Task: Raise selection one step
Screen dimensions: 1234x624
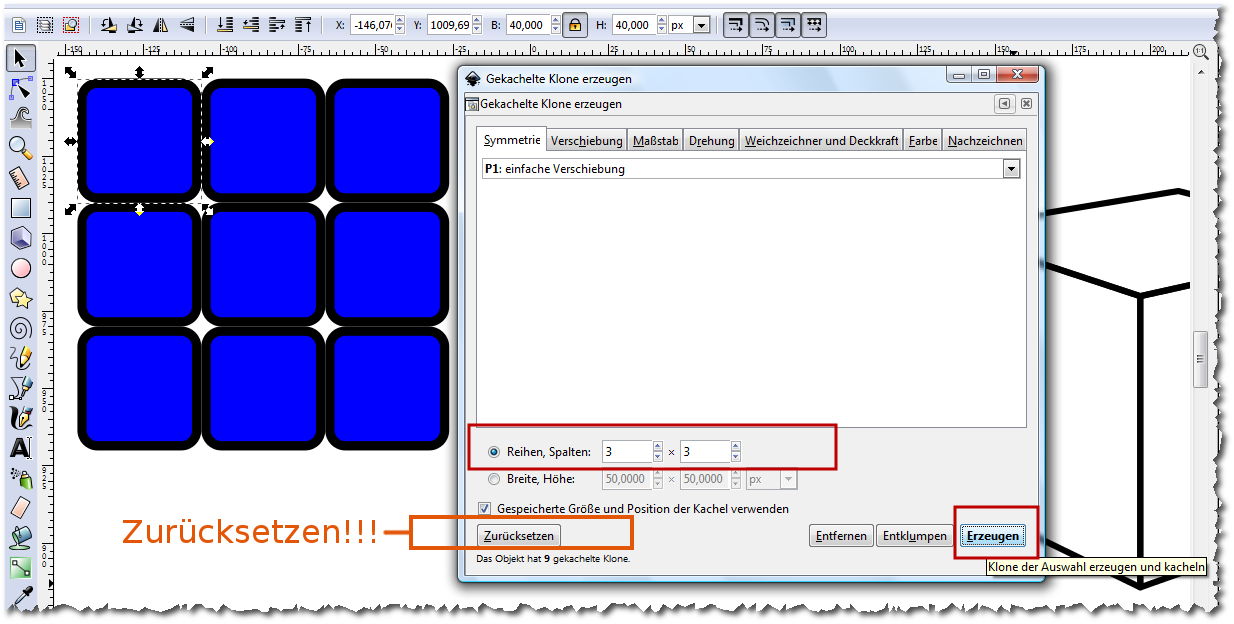Action: pos(277,24)
